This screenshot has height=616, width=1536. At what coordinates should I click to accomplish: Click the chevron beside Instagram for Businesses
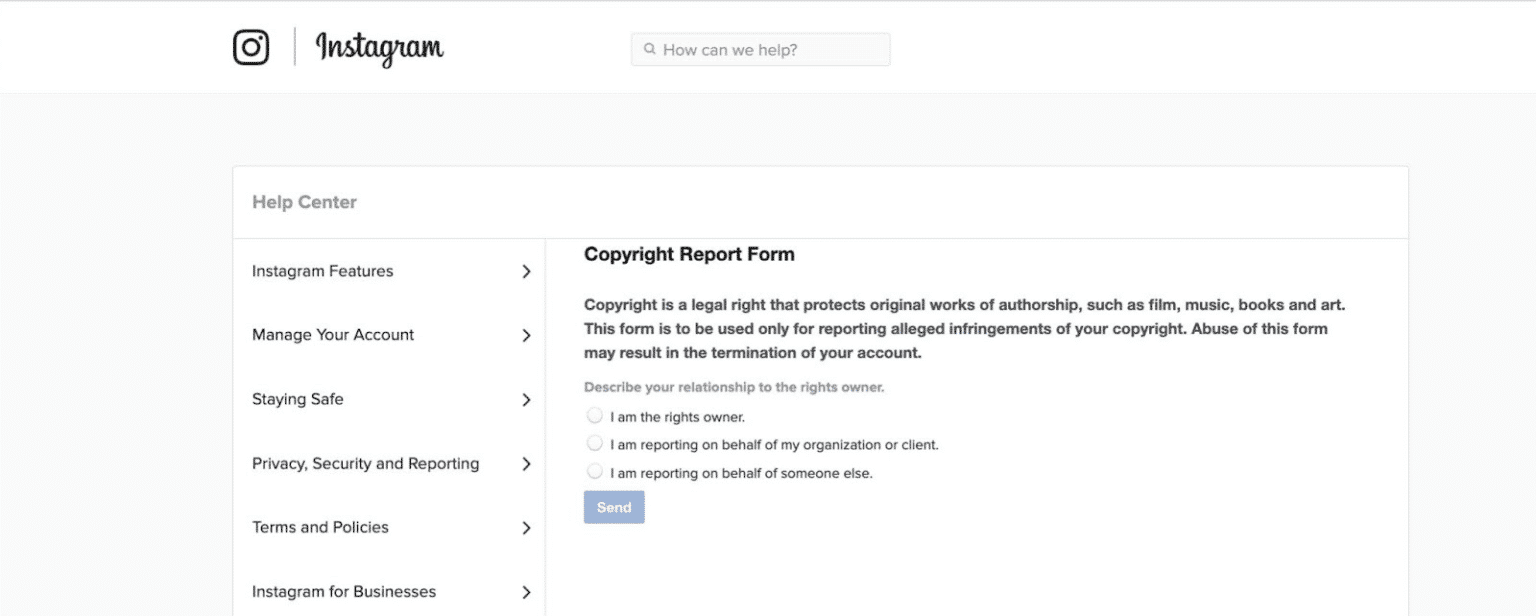point(526,591)
